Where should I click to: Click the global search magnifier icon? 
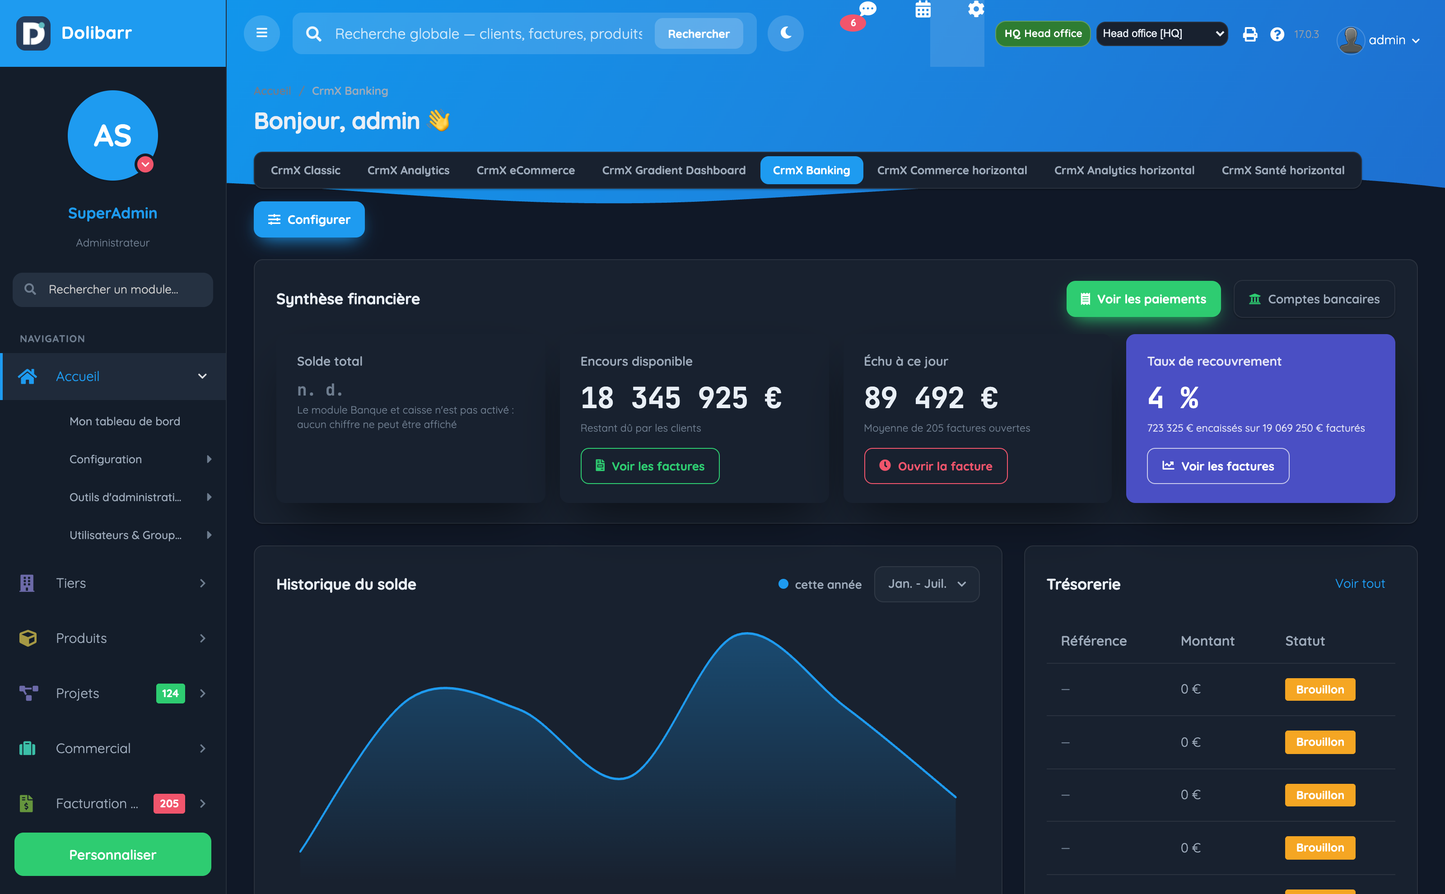pyautogui.click(x=314, y=34)
